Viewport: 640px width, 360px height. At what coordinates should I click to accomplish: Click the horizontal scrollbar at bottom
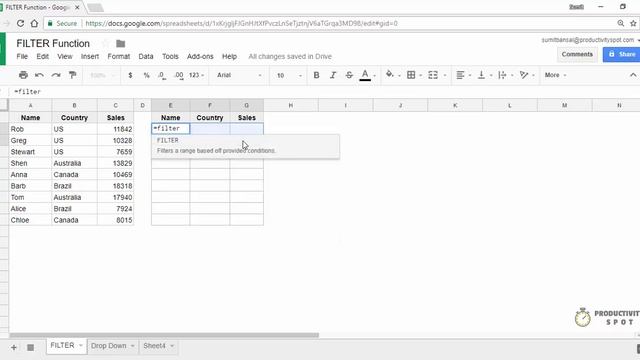(164, 336)
